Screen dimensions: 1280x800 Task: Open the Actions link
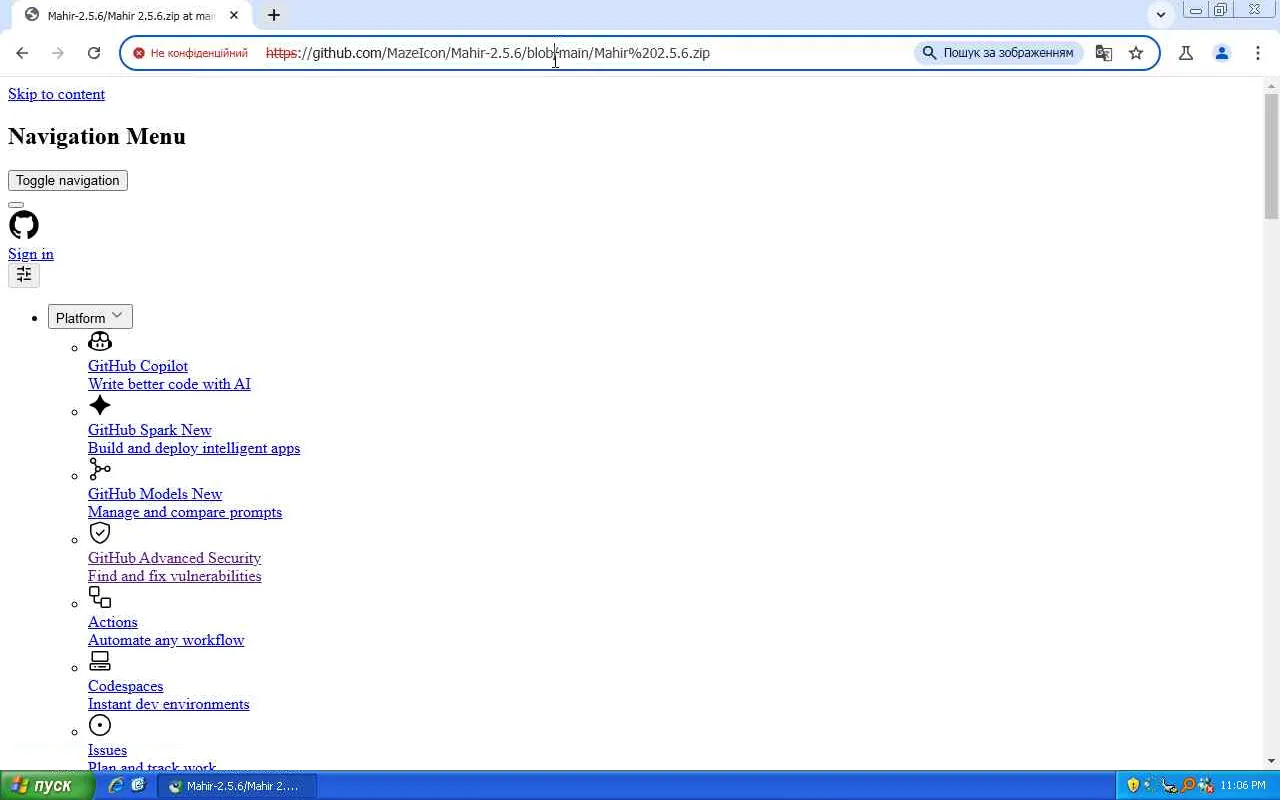pos(113,622)
